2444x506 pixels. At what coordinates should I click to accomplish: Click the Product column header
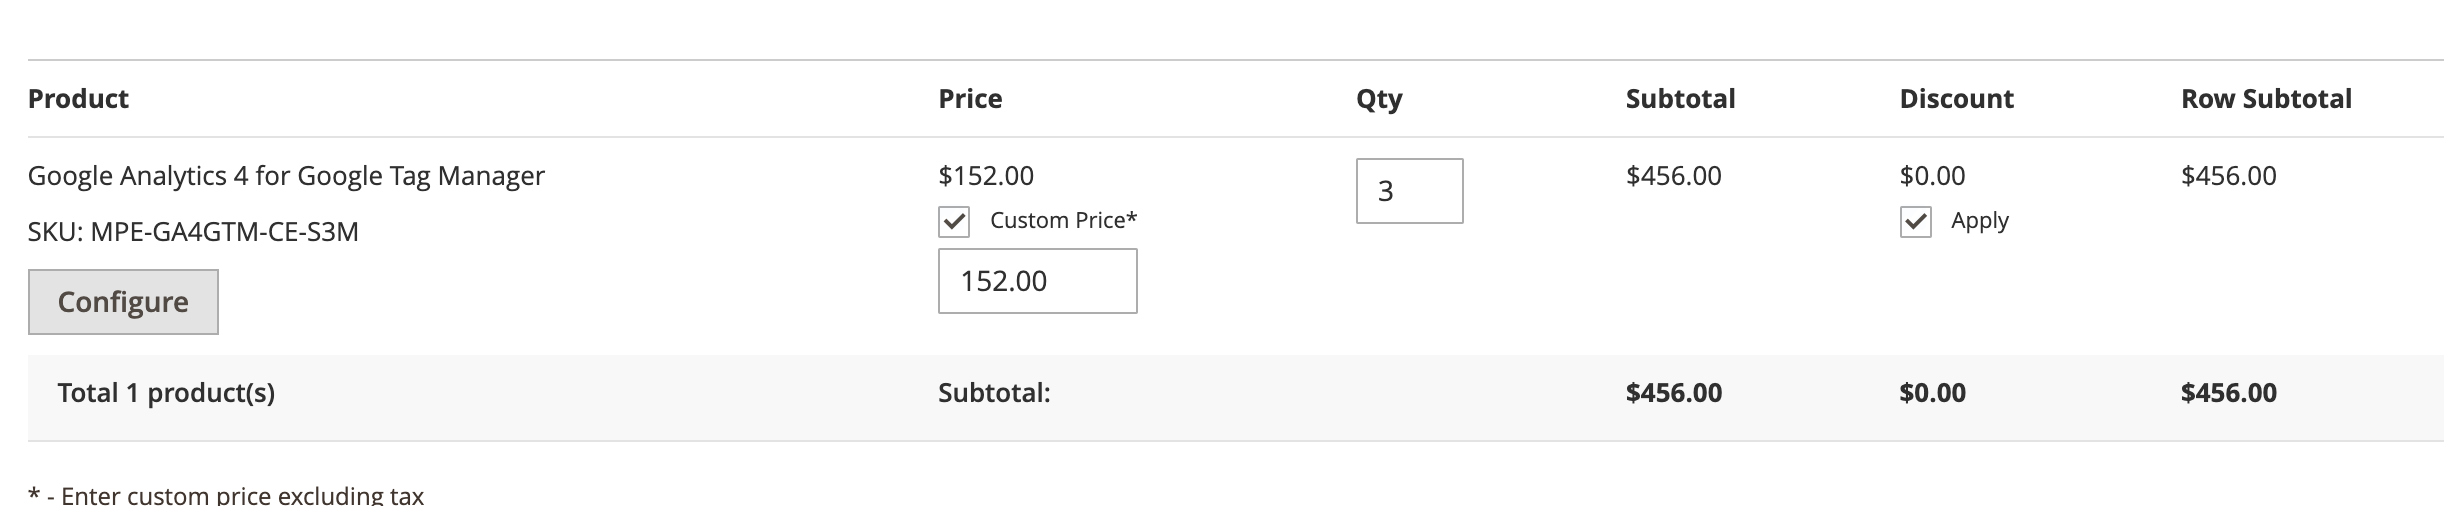tap(78, 99)
